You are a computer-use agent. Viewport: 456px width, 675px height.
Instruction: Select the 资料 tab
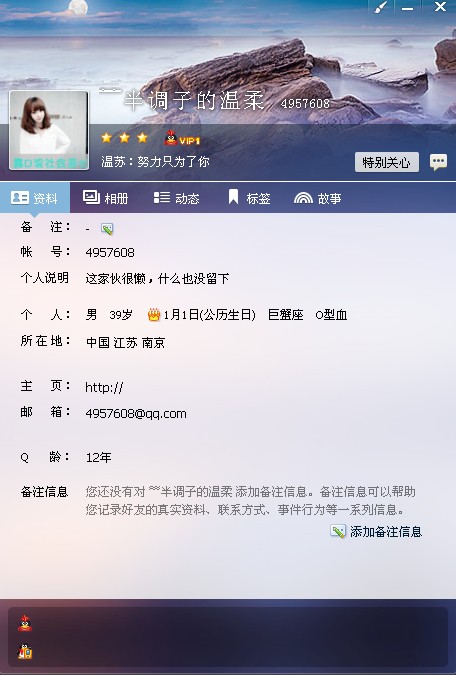34,198
